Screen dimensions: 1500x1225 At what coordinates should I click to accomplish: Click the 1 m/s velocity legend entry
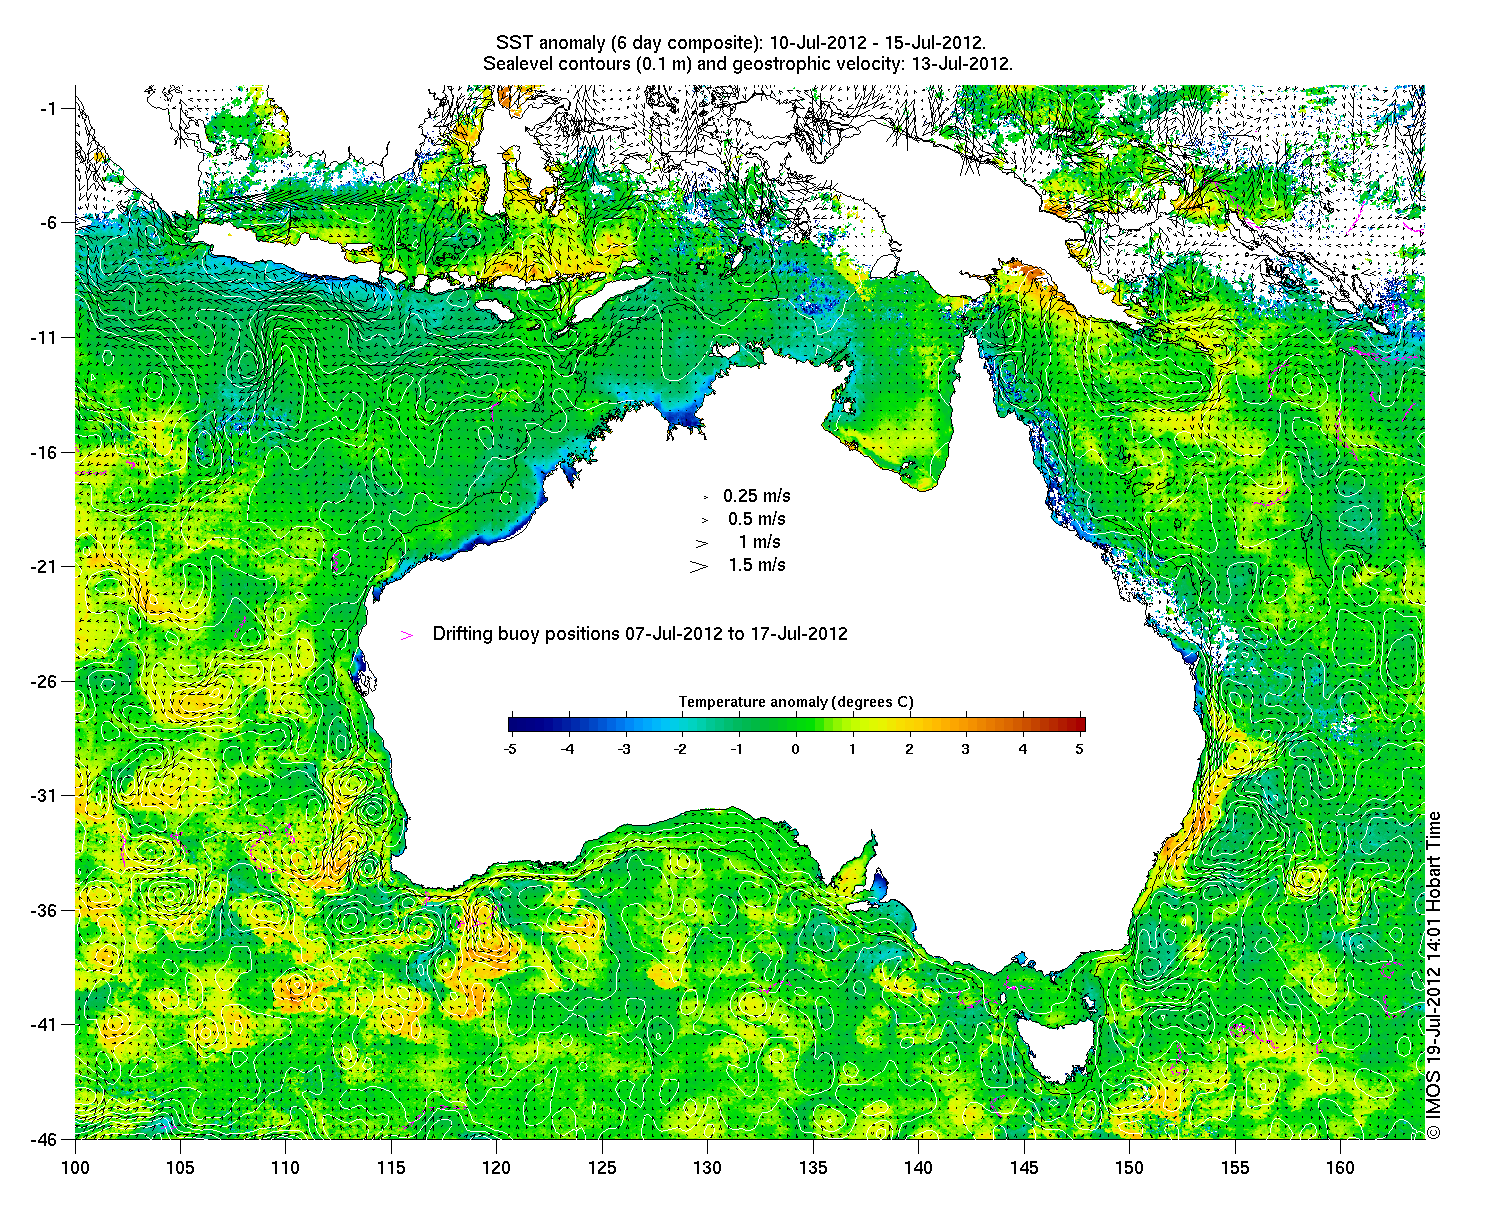[x=760, y=542]
